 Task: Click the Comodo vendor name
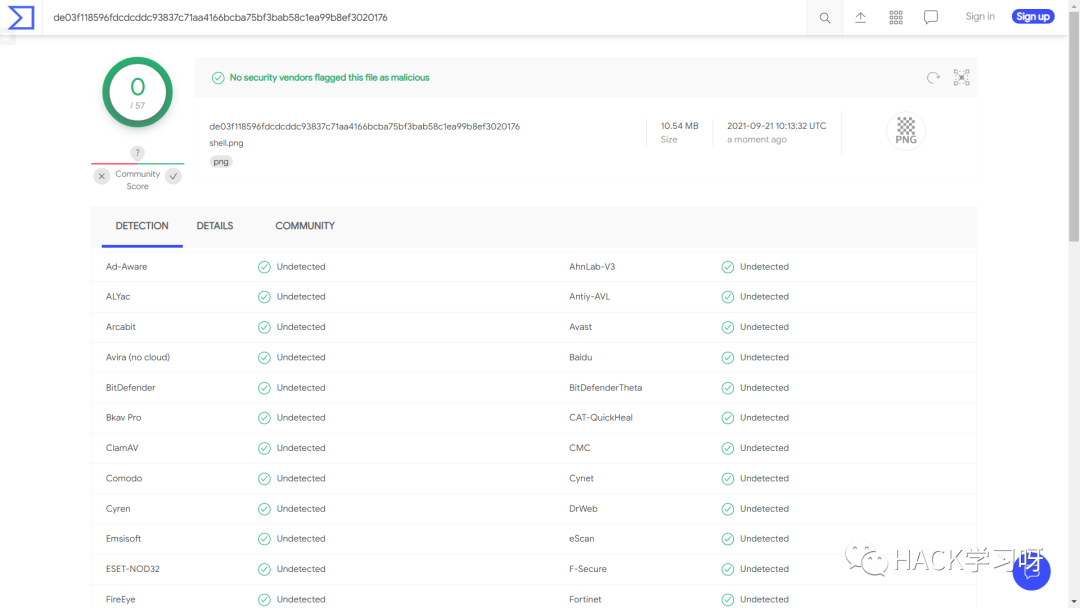tap(124, 479)
